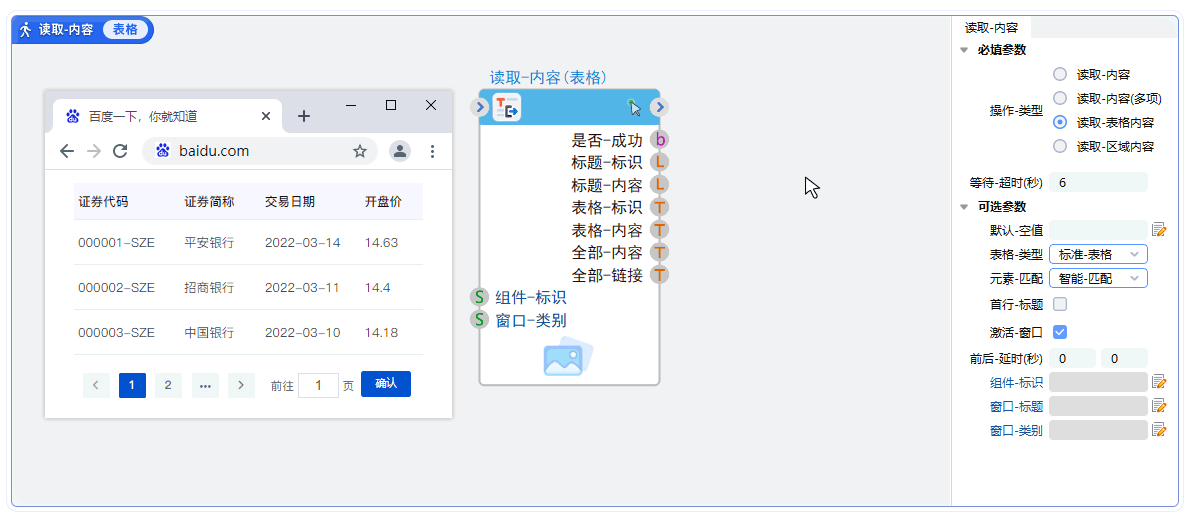Image resolution: width=1194 pixels, height=516 pixels.
Task: Click the 是否-成功 output port
Action: 659,140
